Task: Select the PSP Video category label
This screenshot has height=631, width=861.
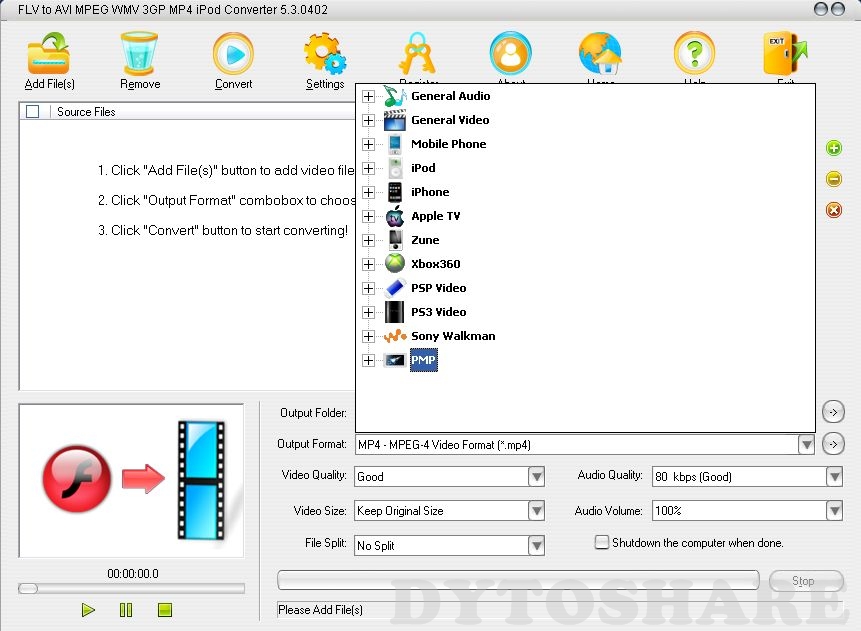Action: [438, 288]
